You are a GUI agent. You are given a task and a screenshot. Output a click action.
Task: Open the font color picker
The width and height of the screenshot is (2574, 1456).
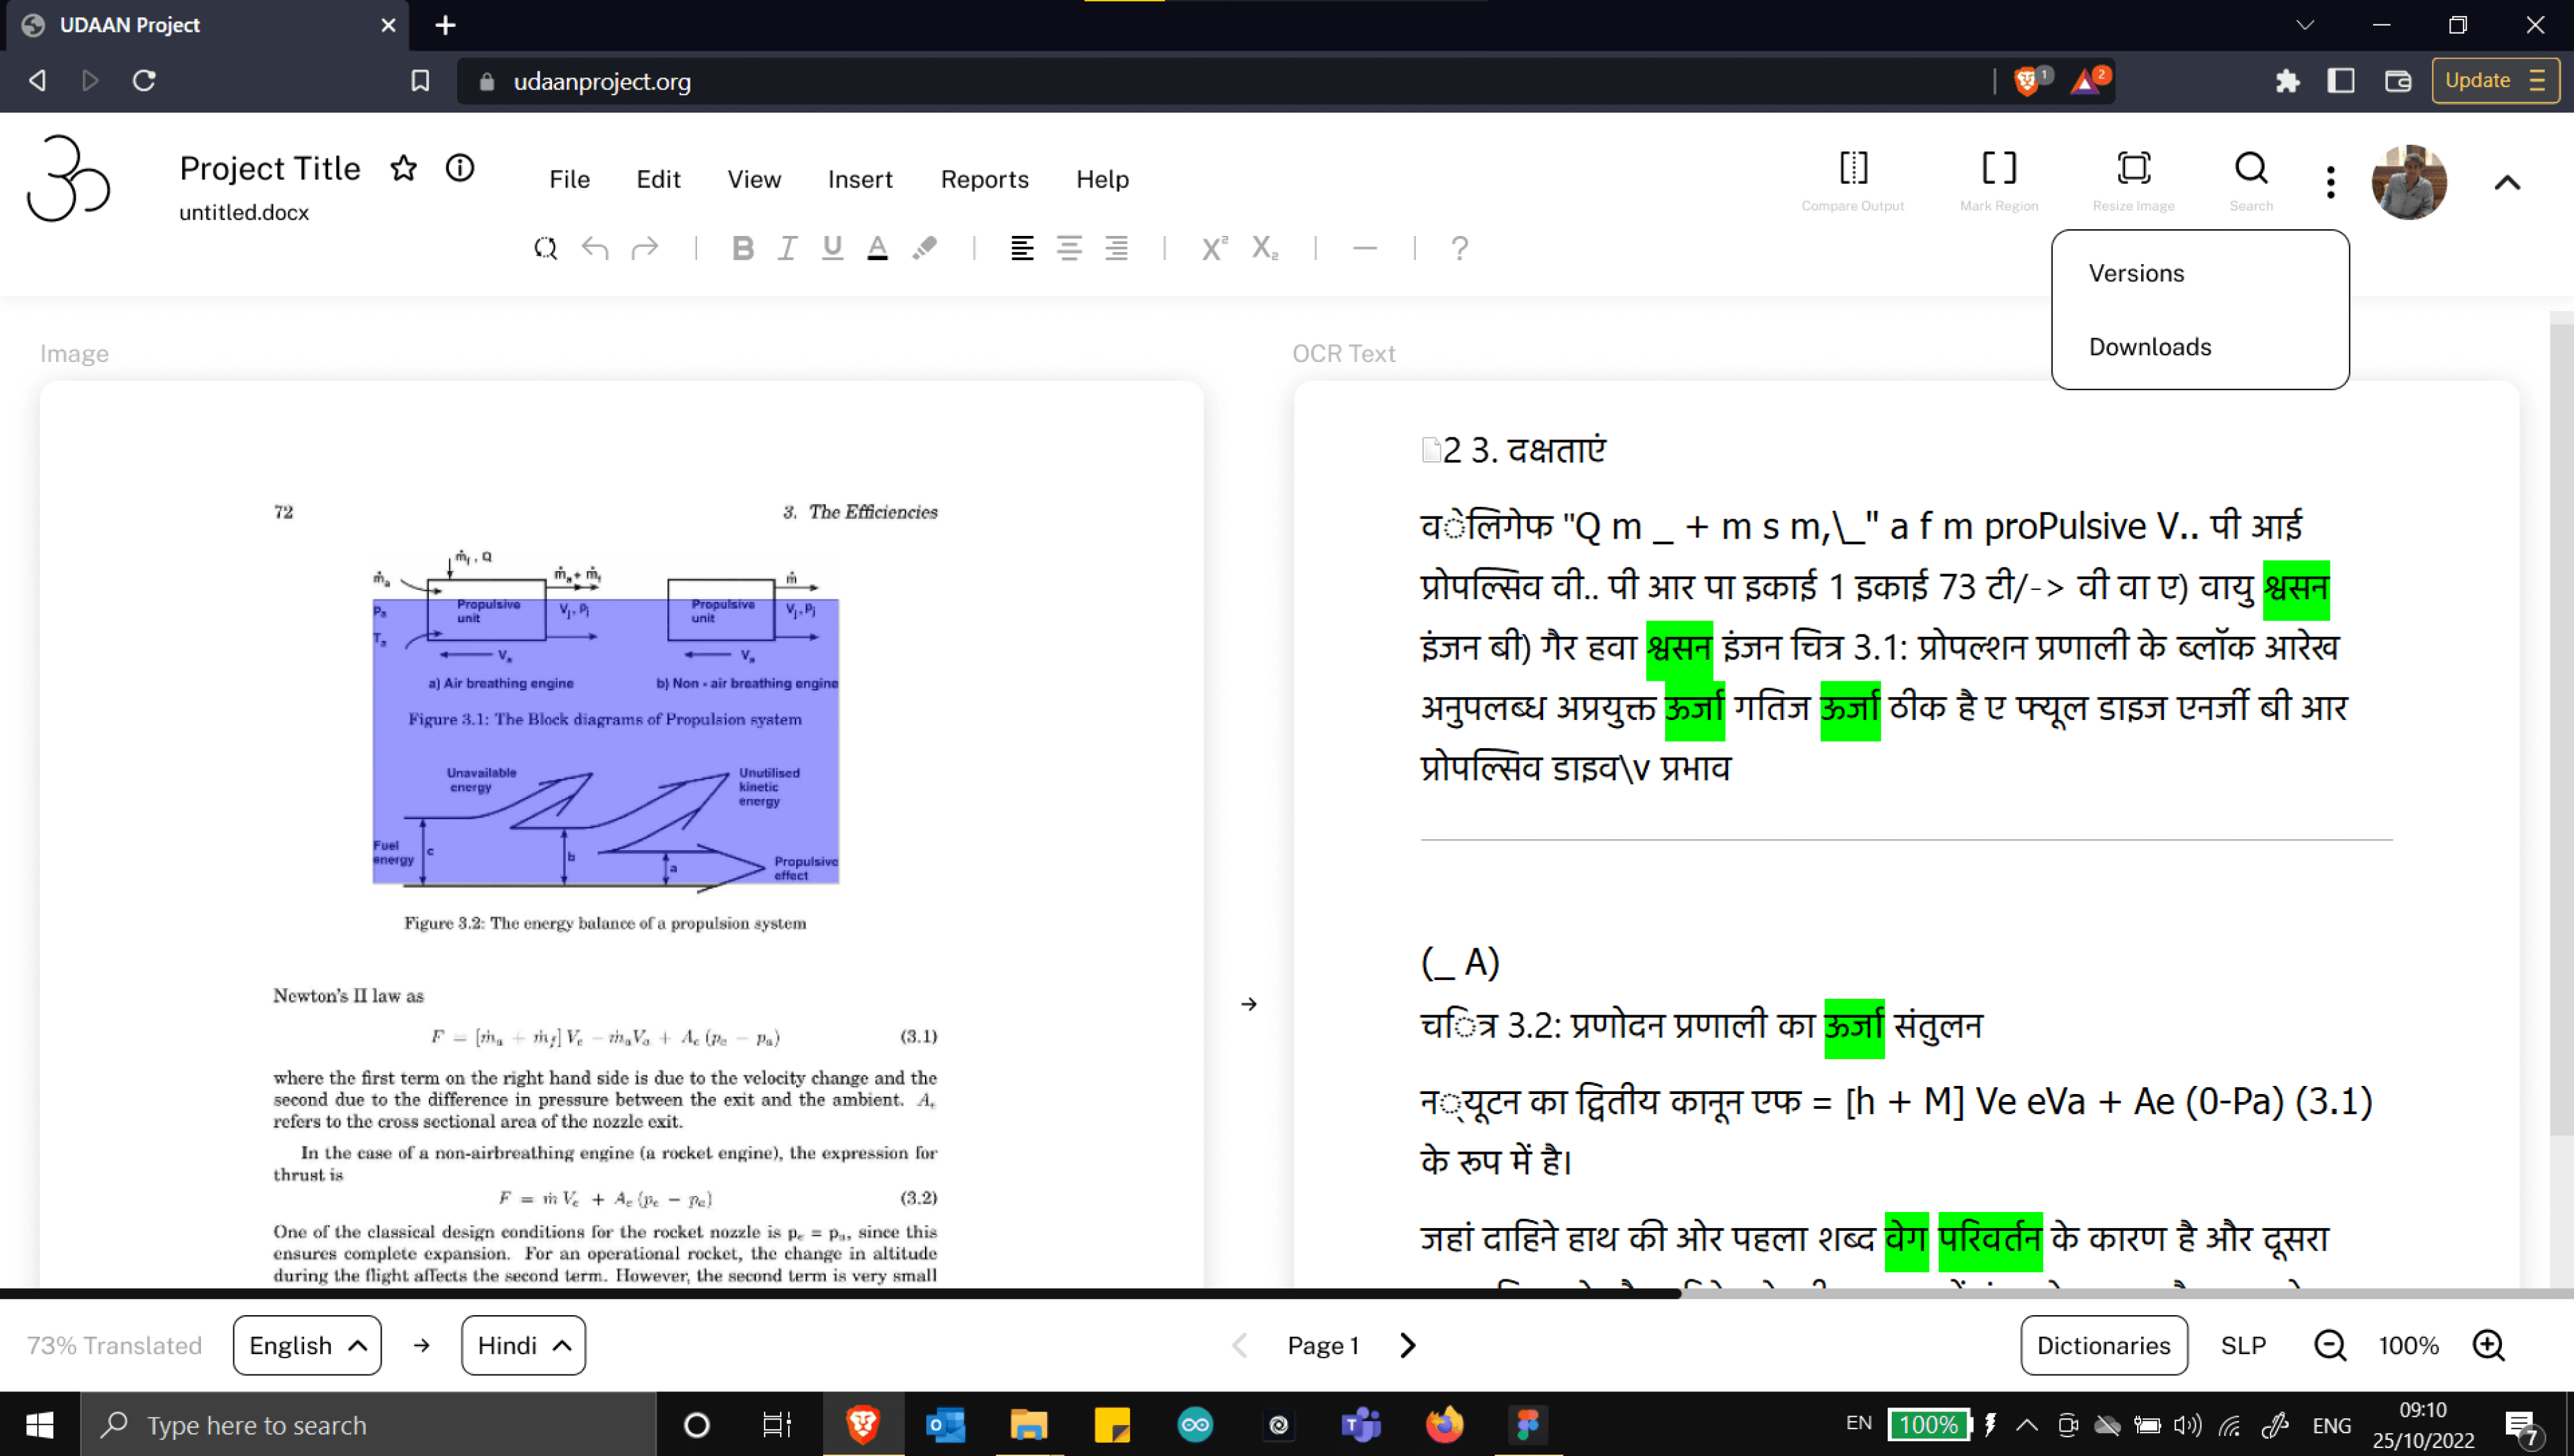(x=877, y=248)
